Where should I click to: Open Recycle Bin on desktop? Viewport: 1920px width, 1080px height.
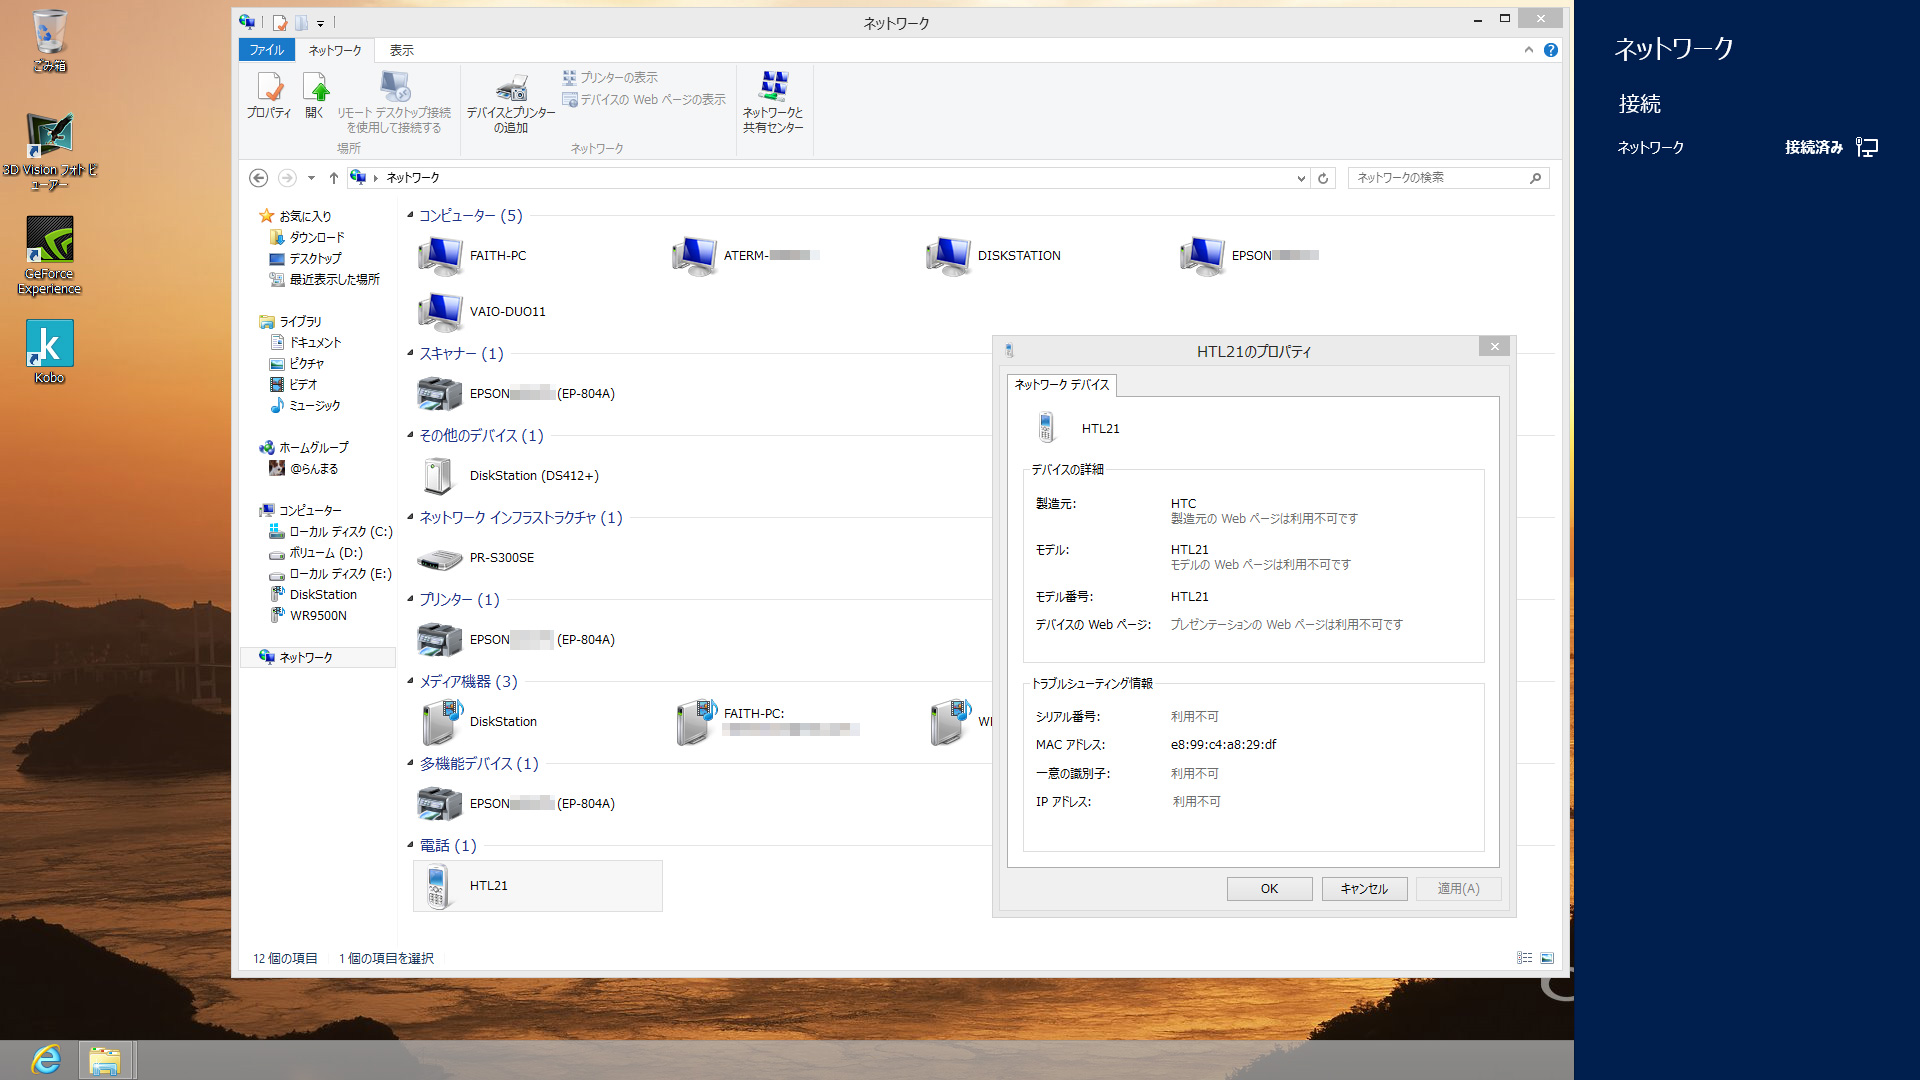49,41
